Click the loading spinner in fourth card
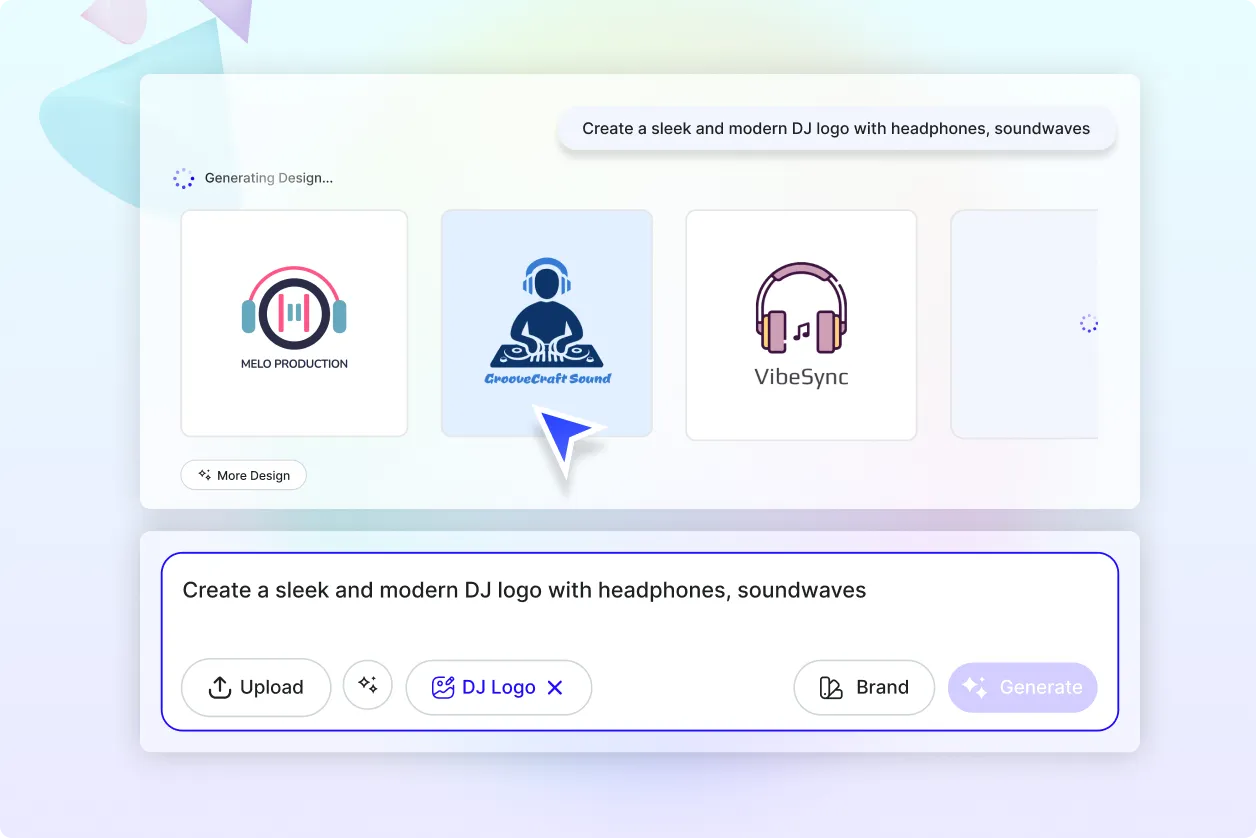 [1088, 323]
